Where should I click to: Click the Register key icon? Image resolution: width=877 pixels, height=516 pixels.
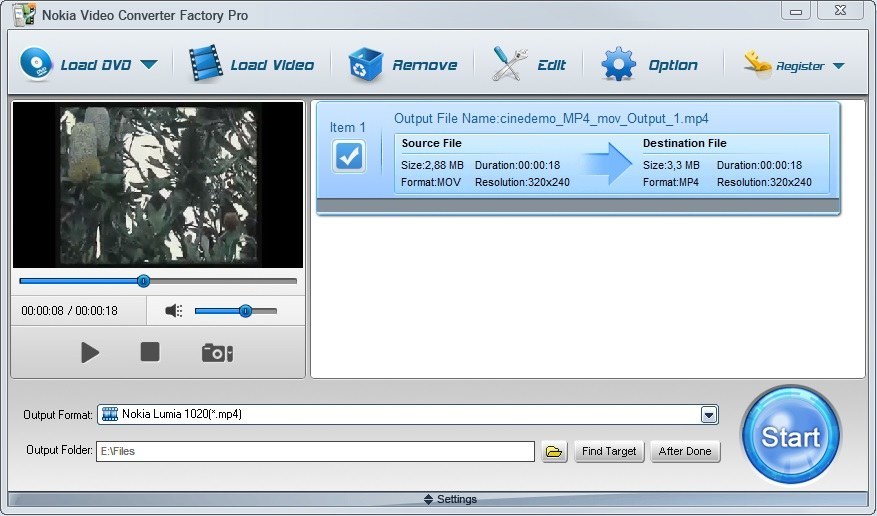[x=757, y=64]
